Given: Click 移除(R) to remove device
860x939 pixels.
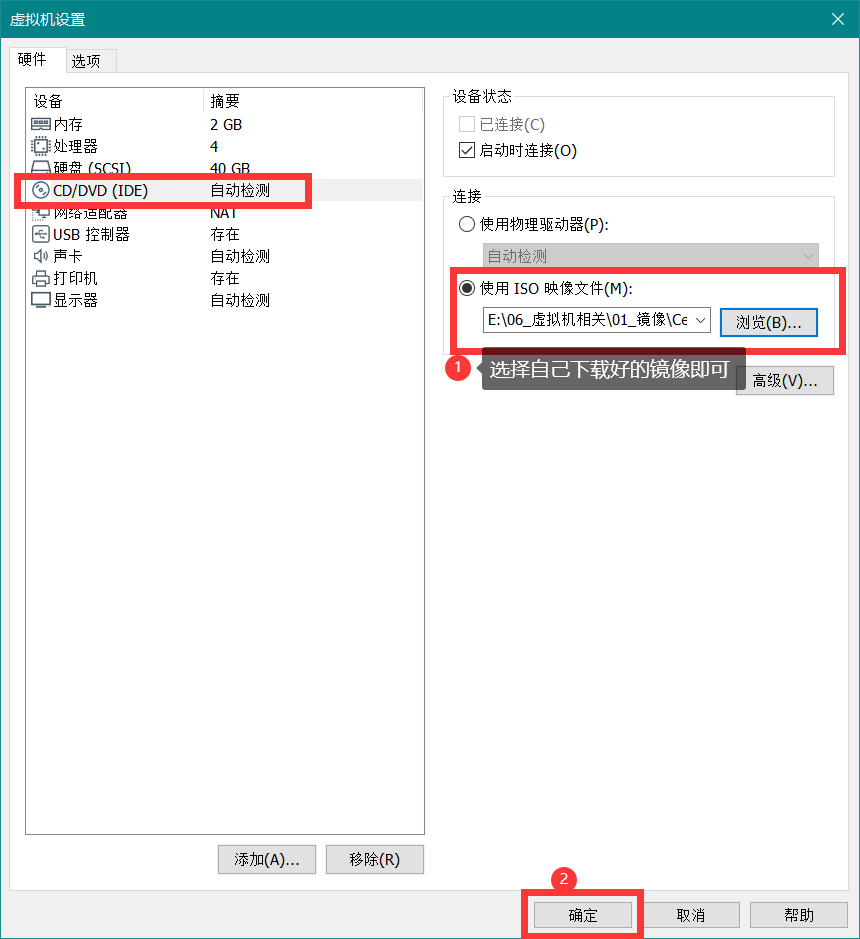Looking at the screenshot, I should click(375, 859).
